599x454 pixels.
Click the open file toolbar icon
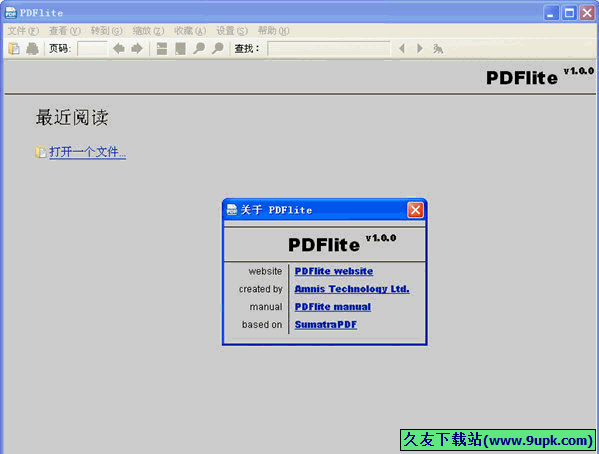tap(14, 49)
